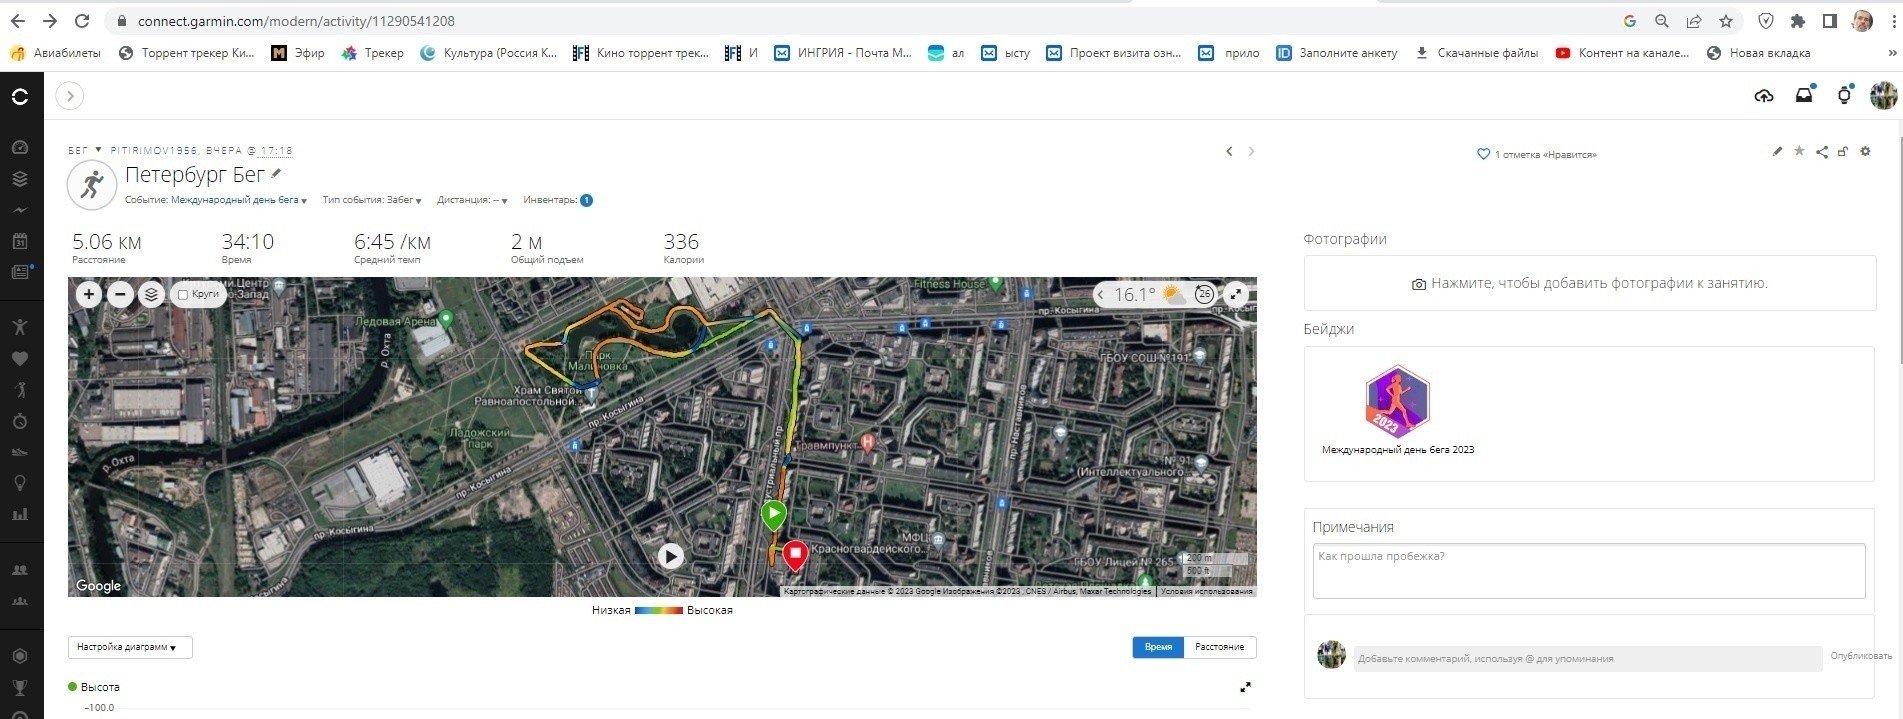The image size is (1903, 719).
Task: Play the route animation on map
Action: tap(670, 556)
